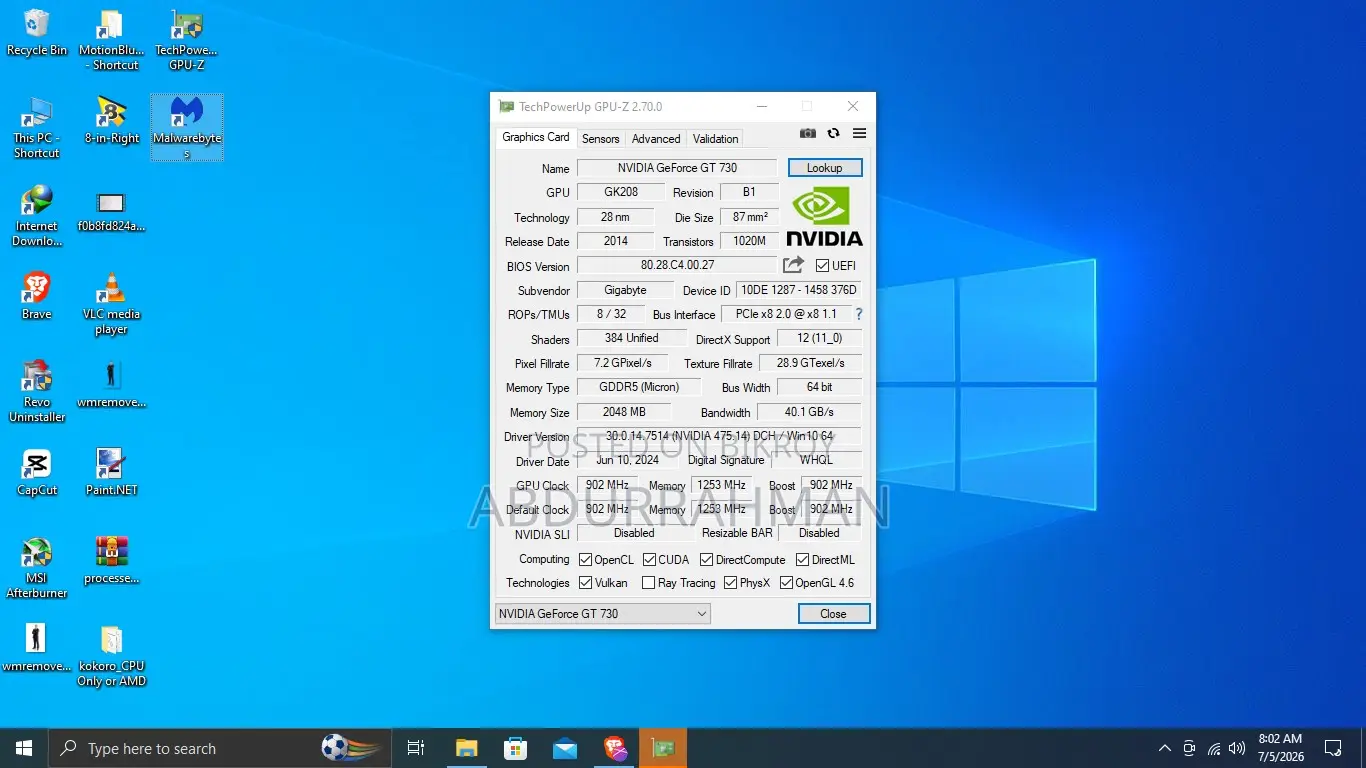Click the Memory Size value 2048 MB
This screenshot has width=1366, height=768.
pyautogui.click(x=625, y=412)
